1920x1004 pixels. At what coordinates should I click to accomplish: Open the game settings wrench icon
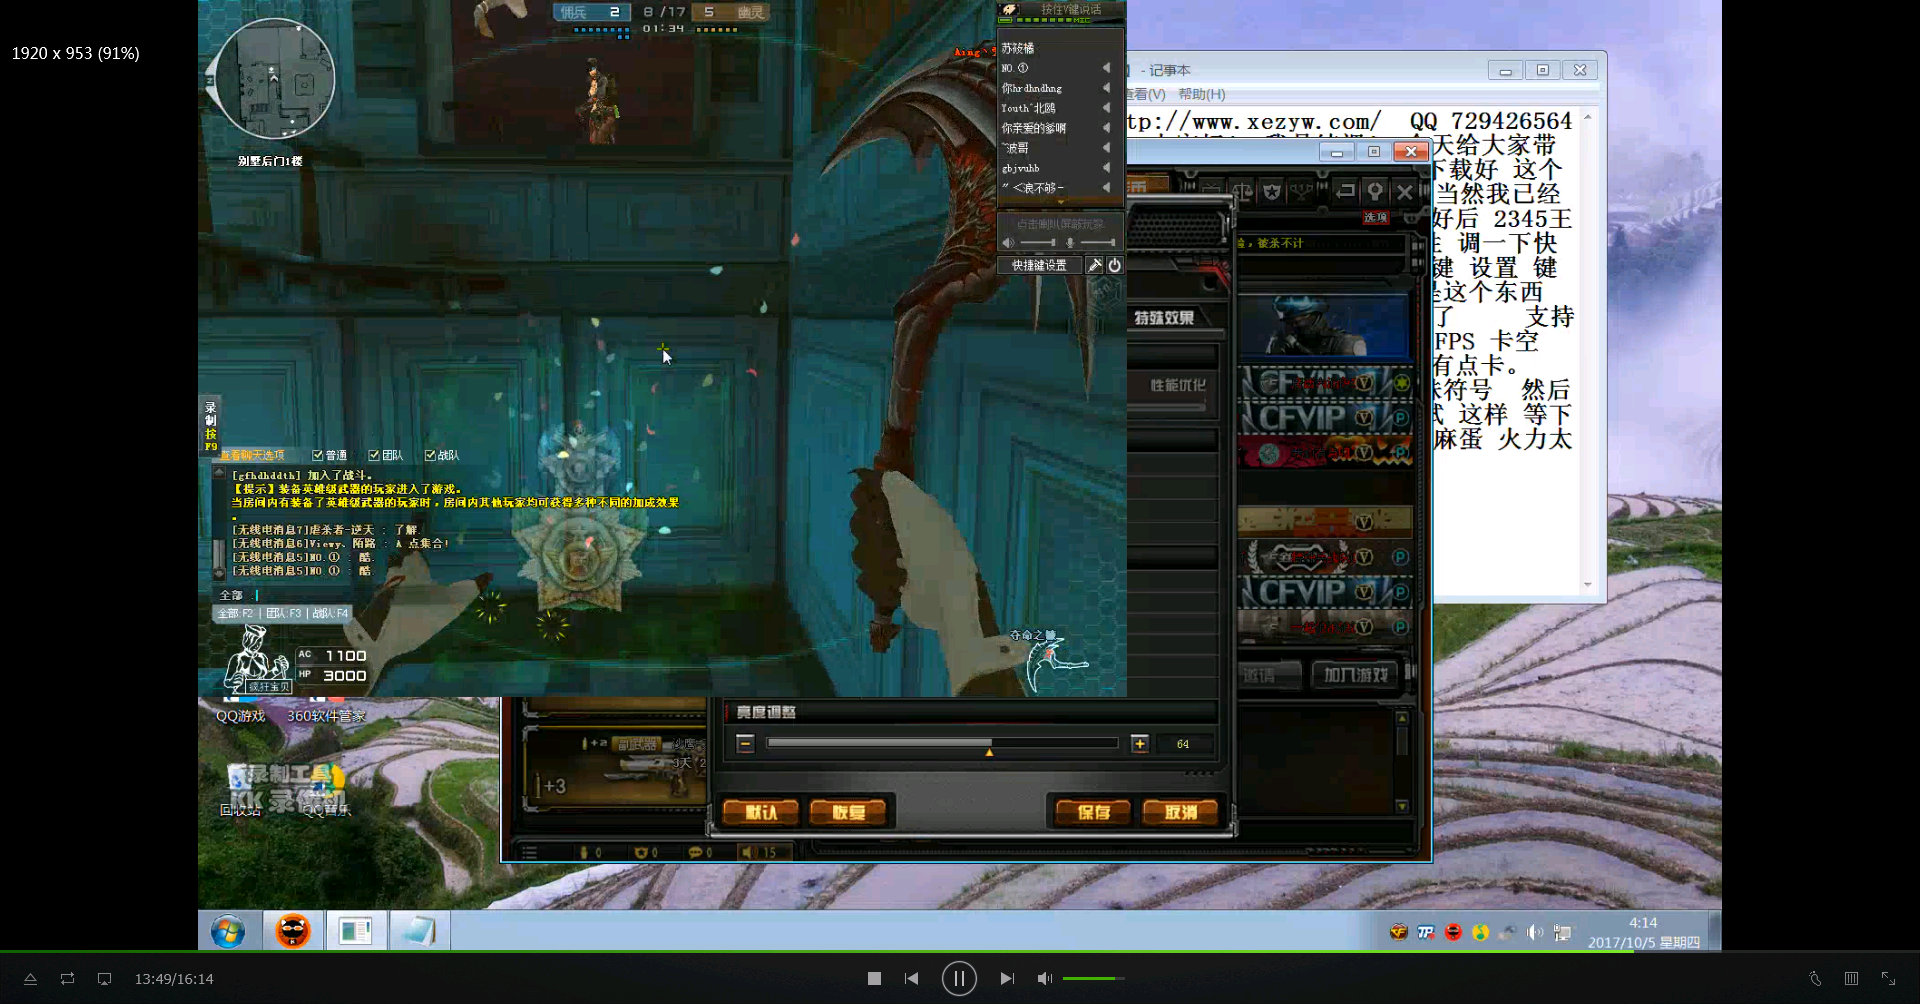(x=1095, y=265)
